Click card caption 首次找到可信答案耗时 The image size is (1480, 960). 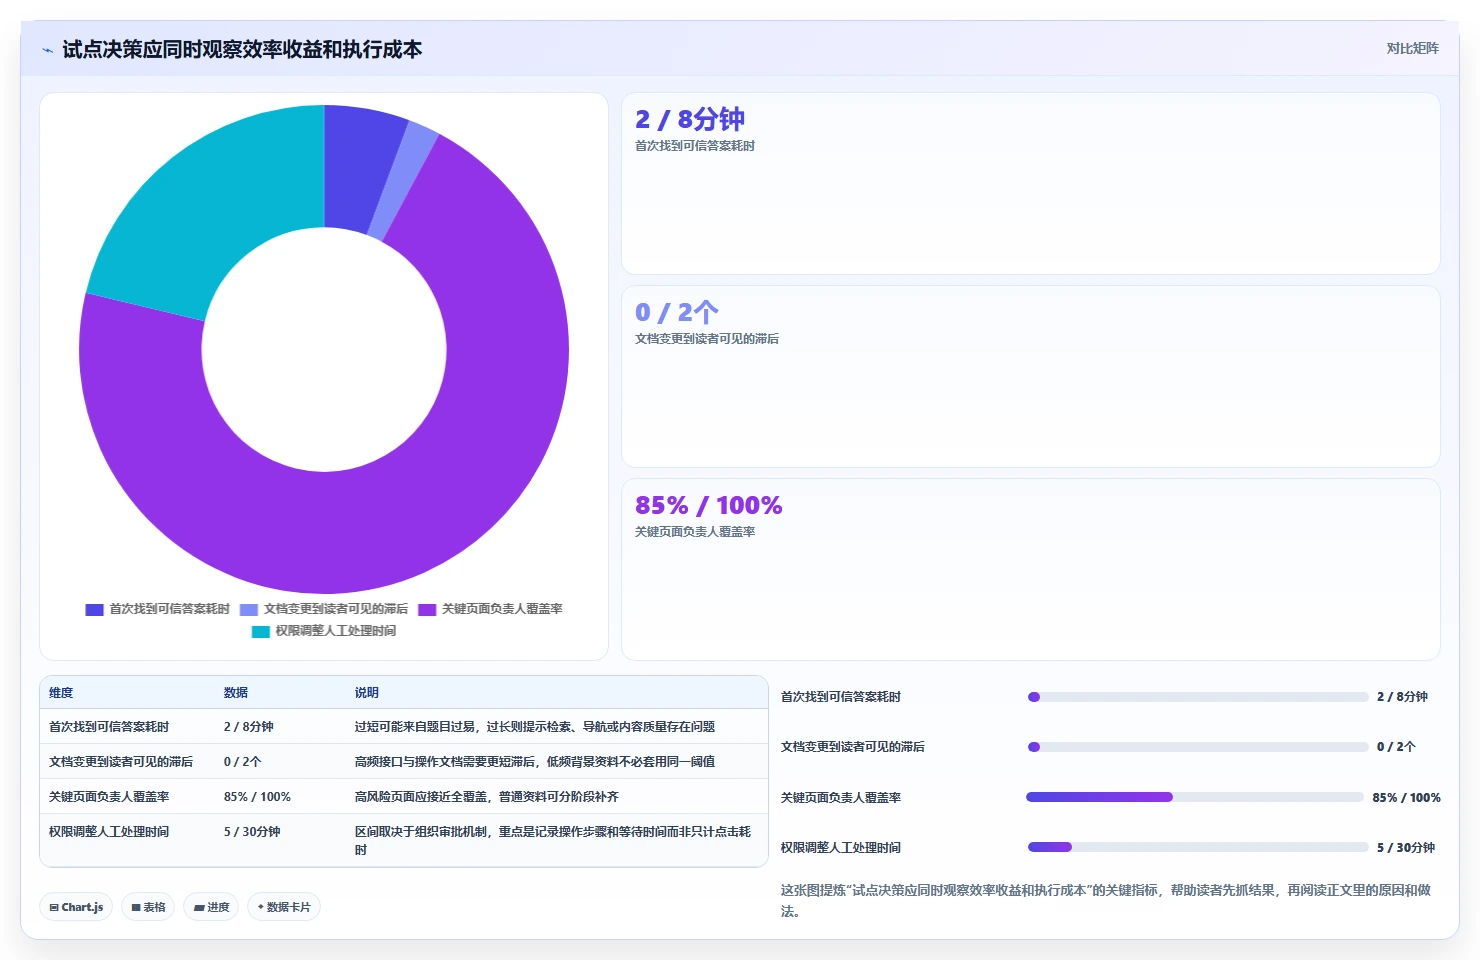[695, 146]
